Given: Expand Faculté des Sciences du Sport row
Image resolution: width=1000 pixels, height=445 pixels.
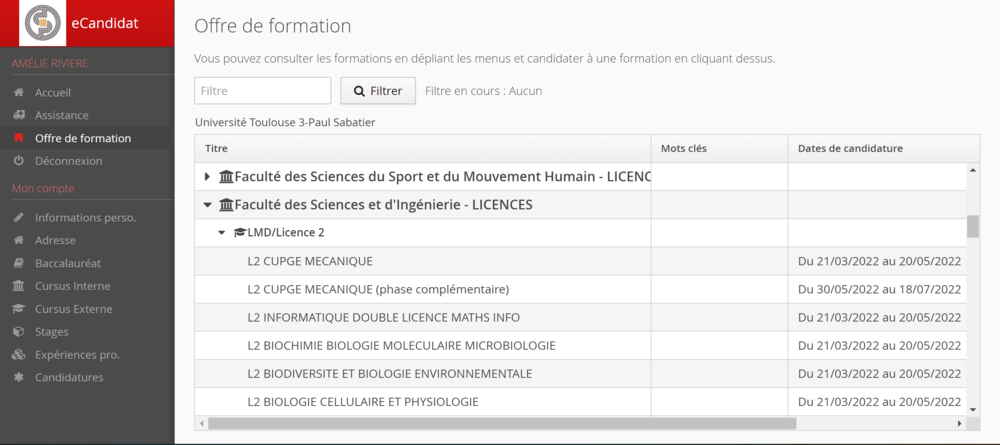Looking at the screenshot, I should (207, 177).
